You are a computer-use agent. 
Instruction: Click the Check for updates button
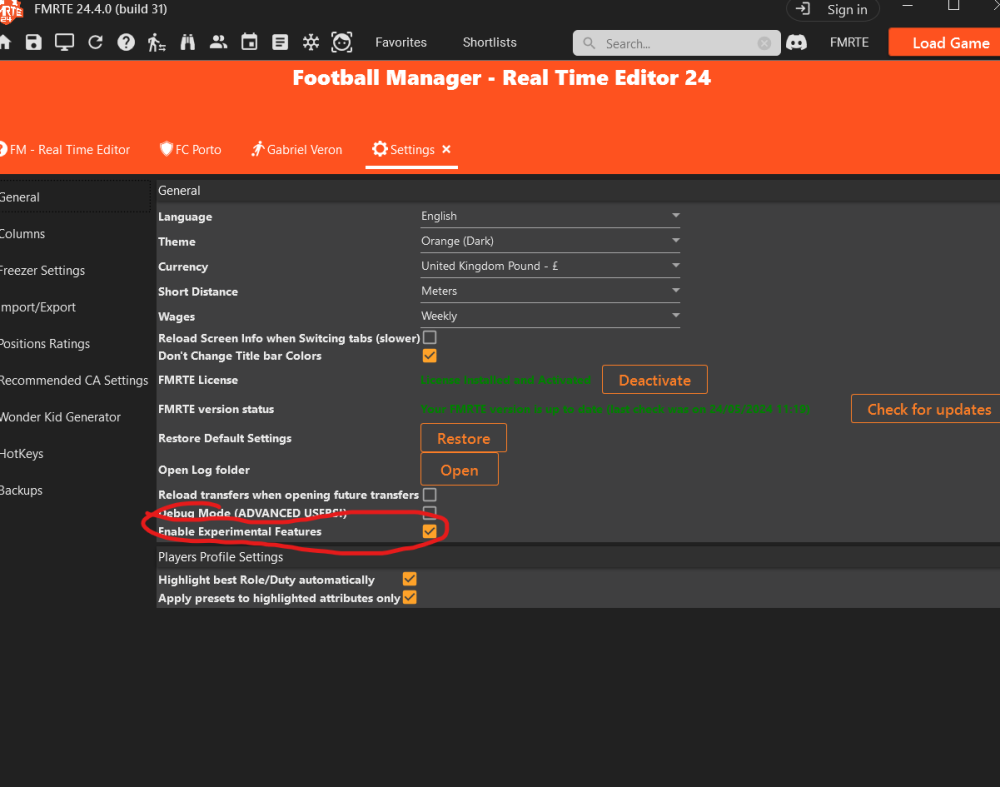pos(928,409)
